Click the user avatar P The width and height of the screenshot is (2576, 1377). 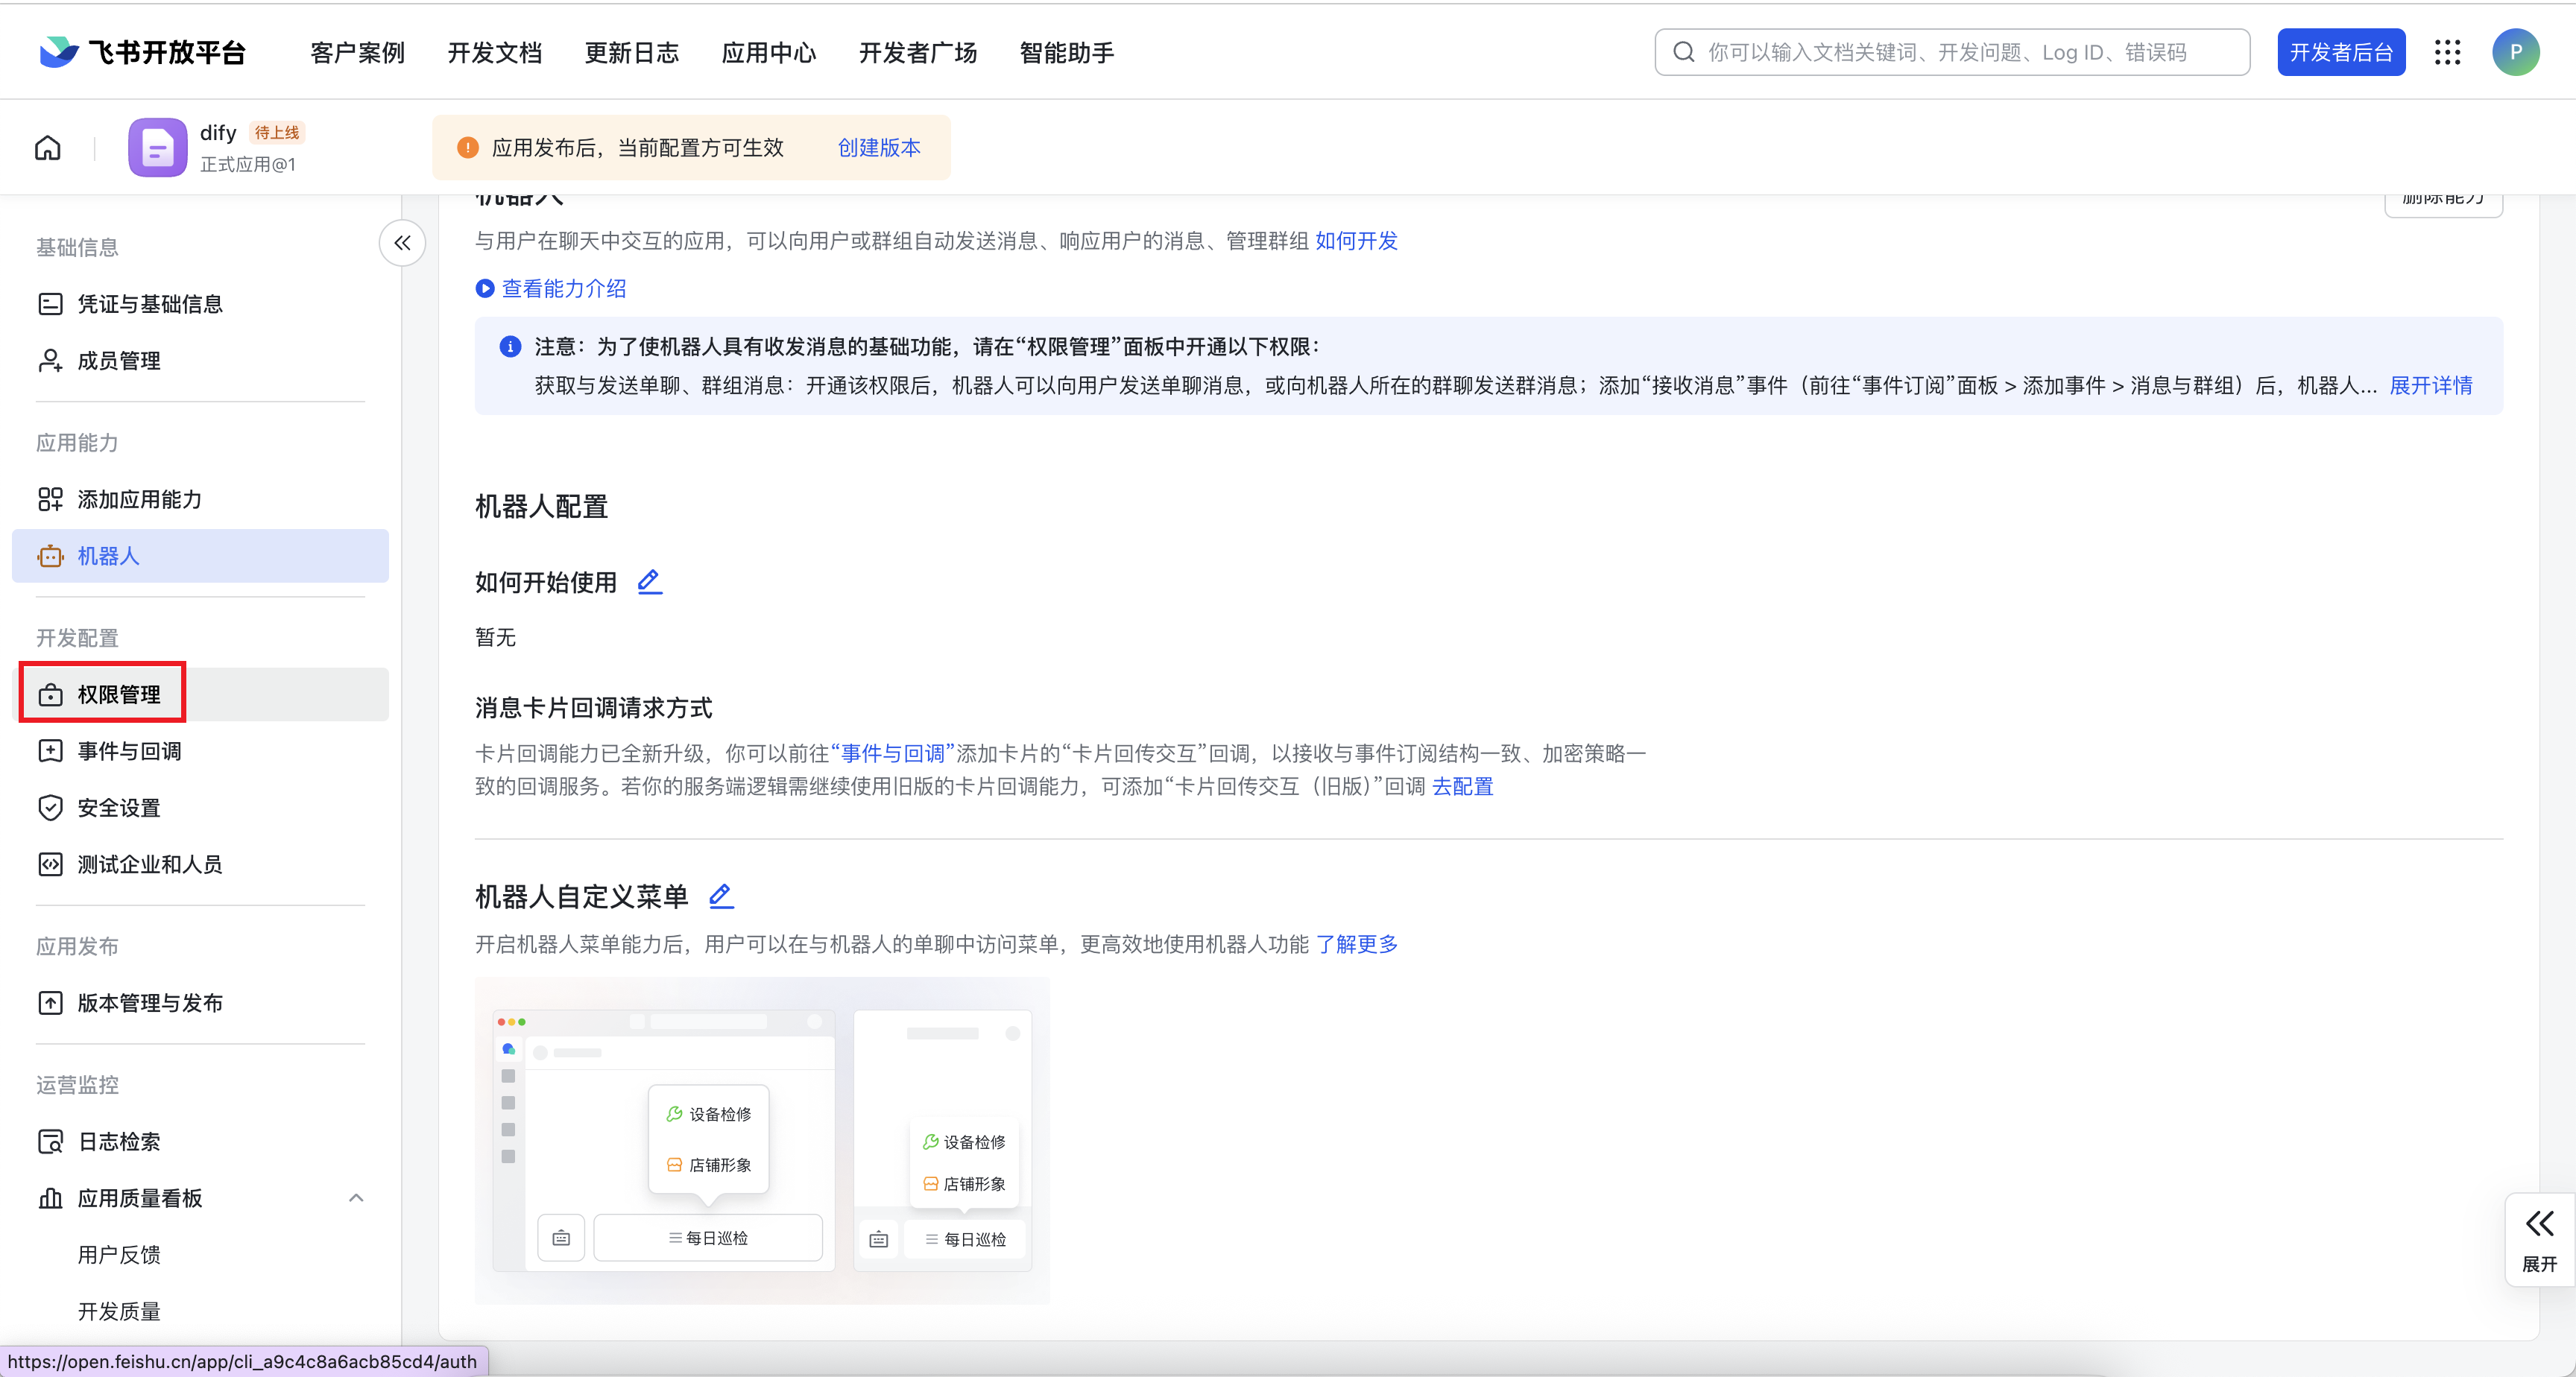click(x=2515, y=52)
